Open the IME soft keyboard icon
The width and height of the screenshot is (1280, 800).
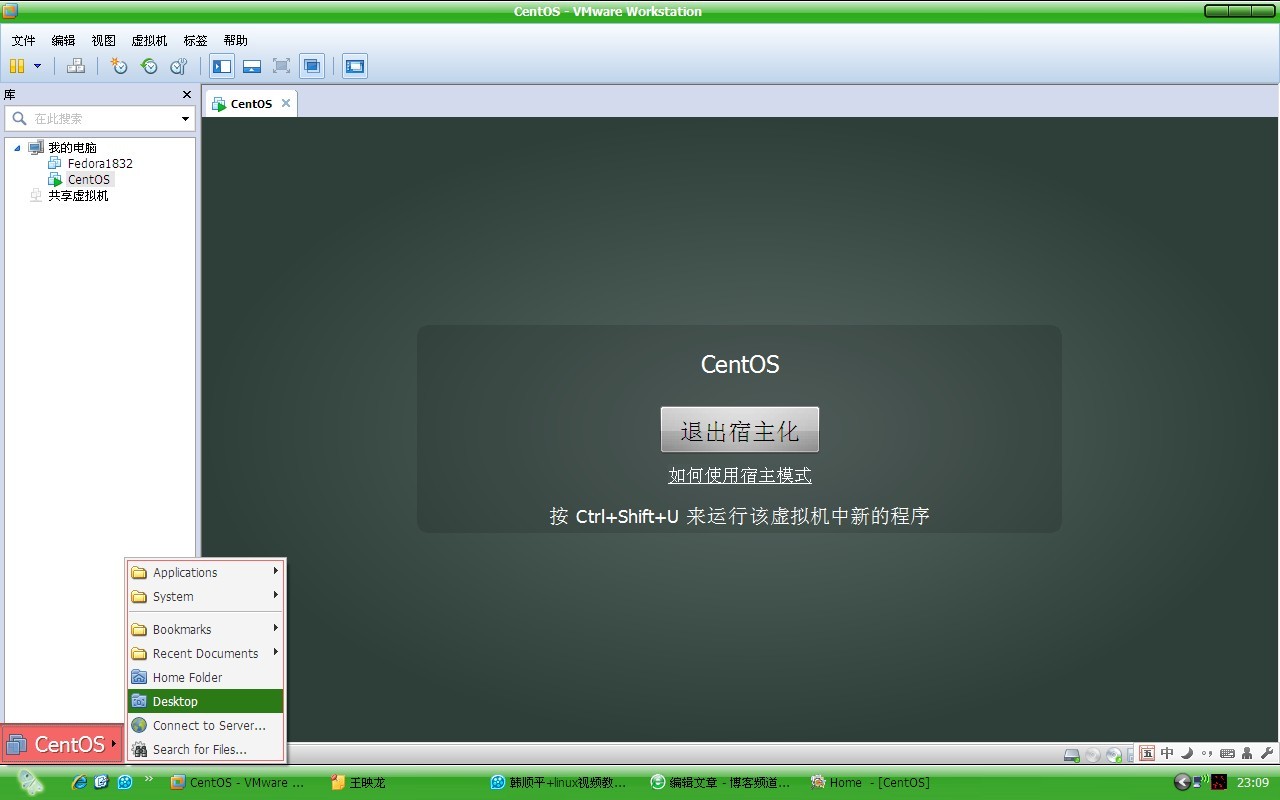click(x=1227, y=754)
